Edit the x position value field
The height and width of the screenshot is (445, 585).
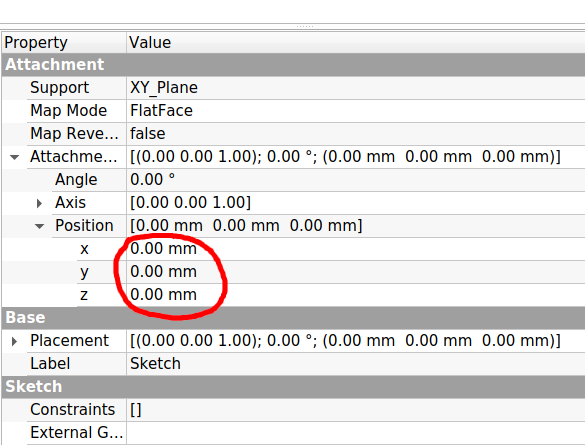tap(356, 249)
